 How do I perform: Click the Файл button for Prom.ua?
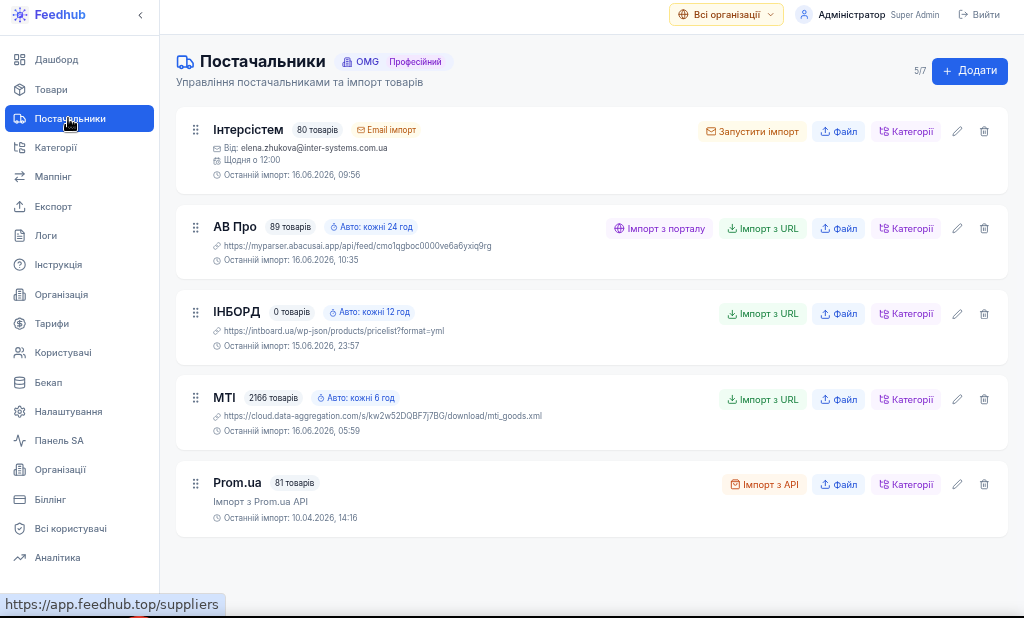click(x=839, y=485)
